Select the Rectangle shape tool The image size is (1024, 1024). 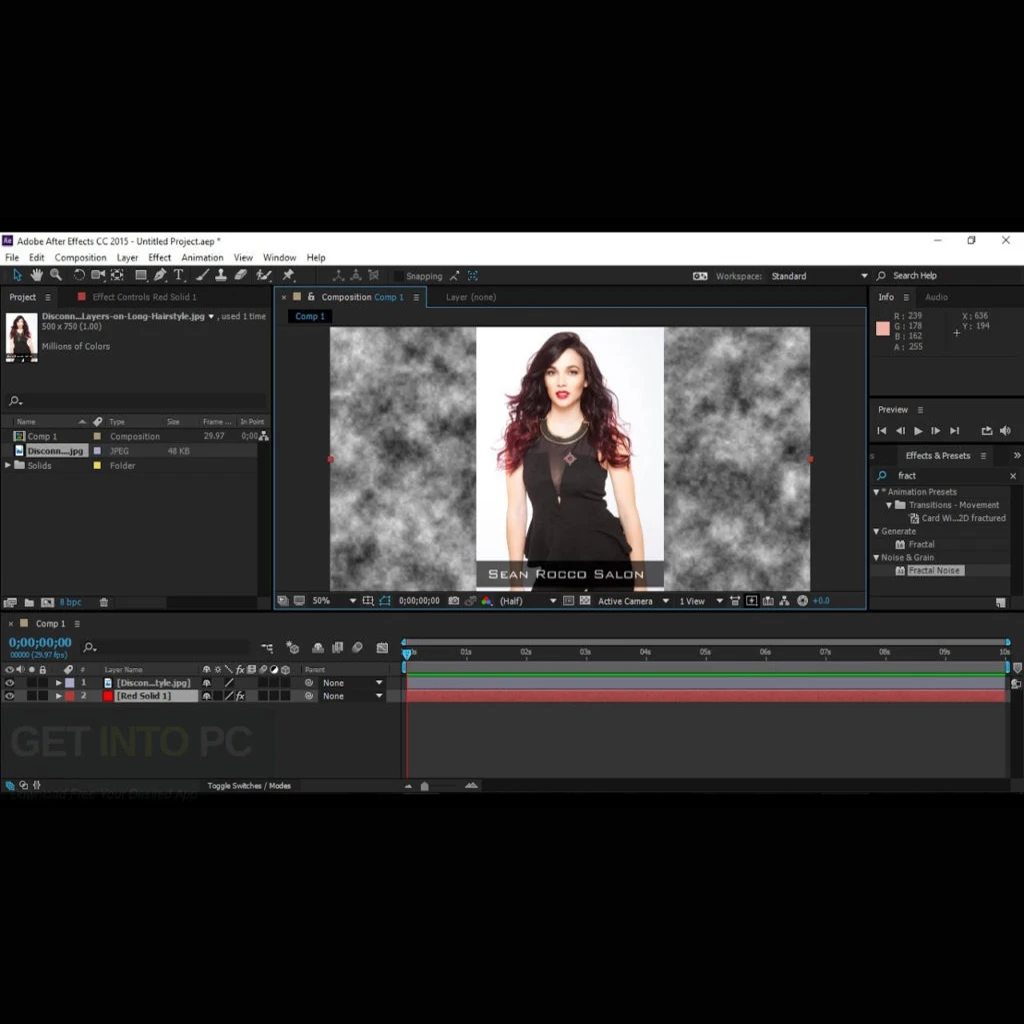pos(140,275)
